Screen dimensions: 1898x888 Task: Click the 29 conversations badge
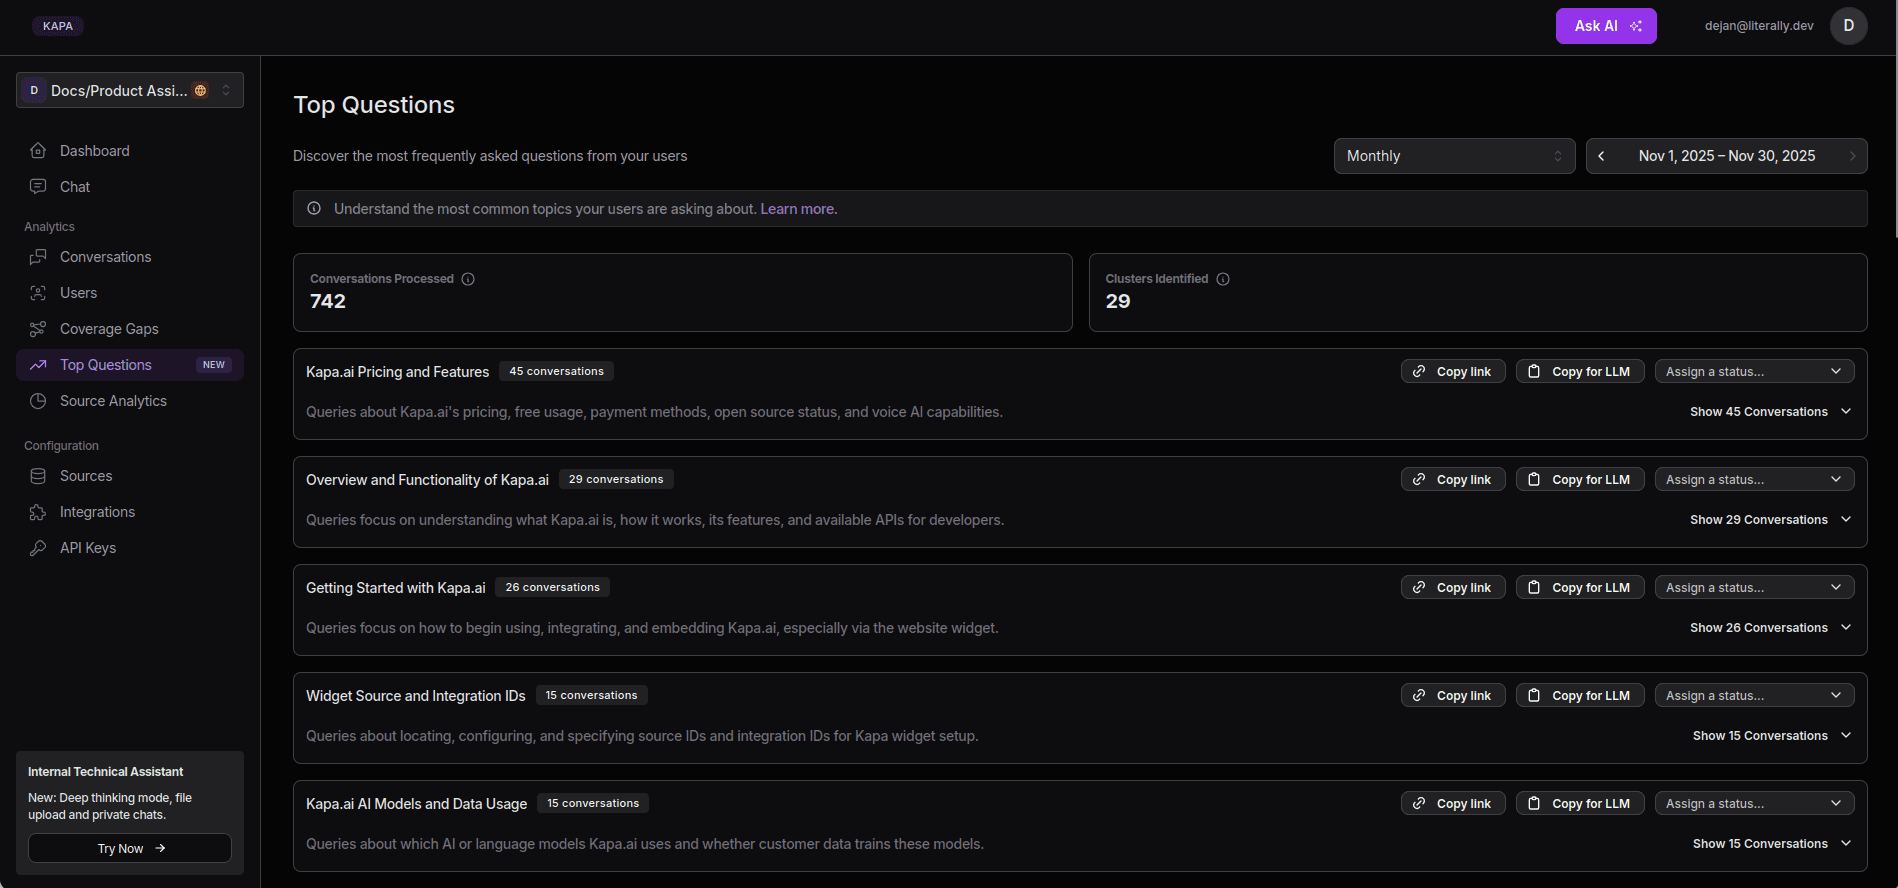tap(616, 479)
